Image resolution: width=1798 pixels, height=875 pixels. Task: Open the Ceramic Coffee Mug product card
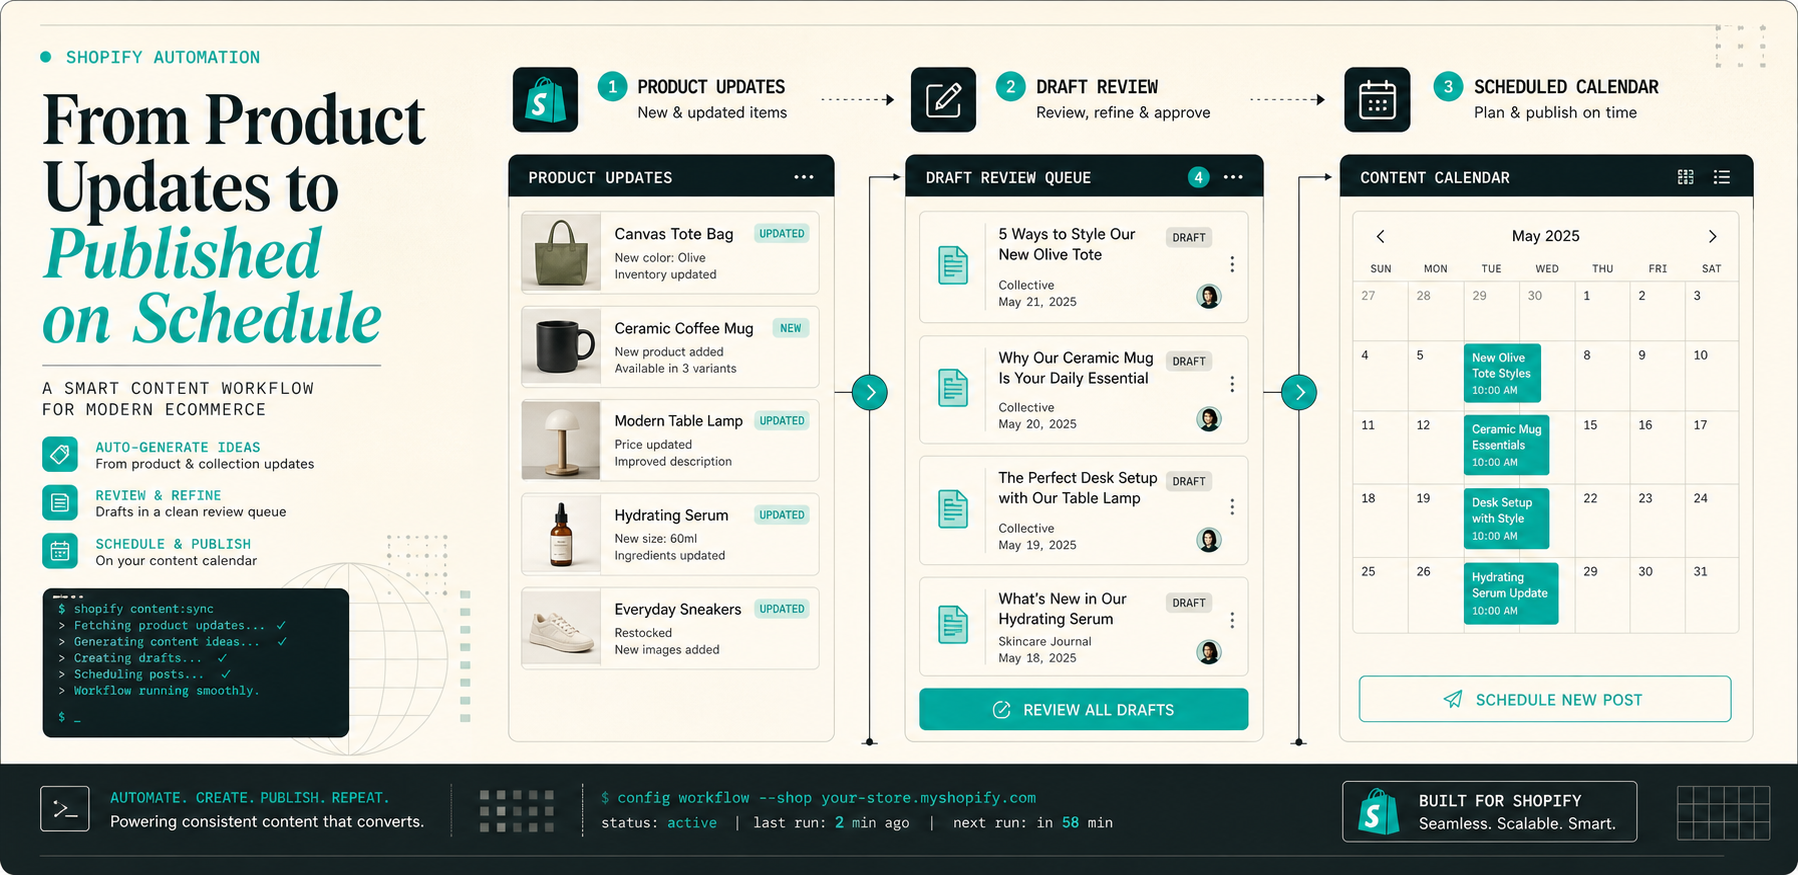[670, 347]
